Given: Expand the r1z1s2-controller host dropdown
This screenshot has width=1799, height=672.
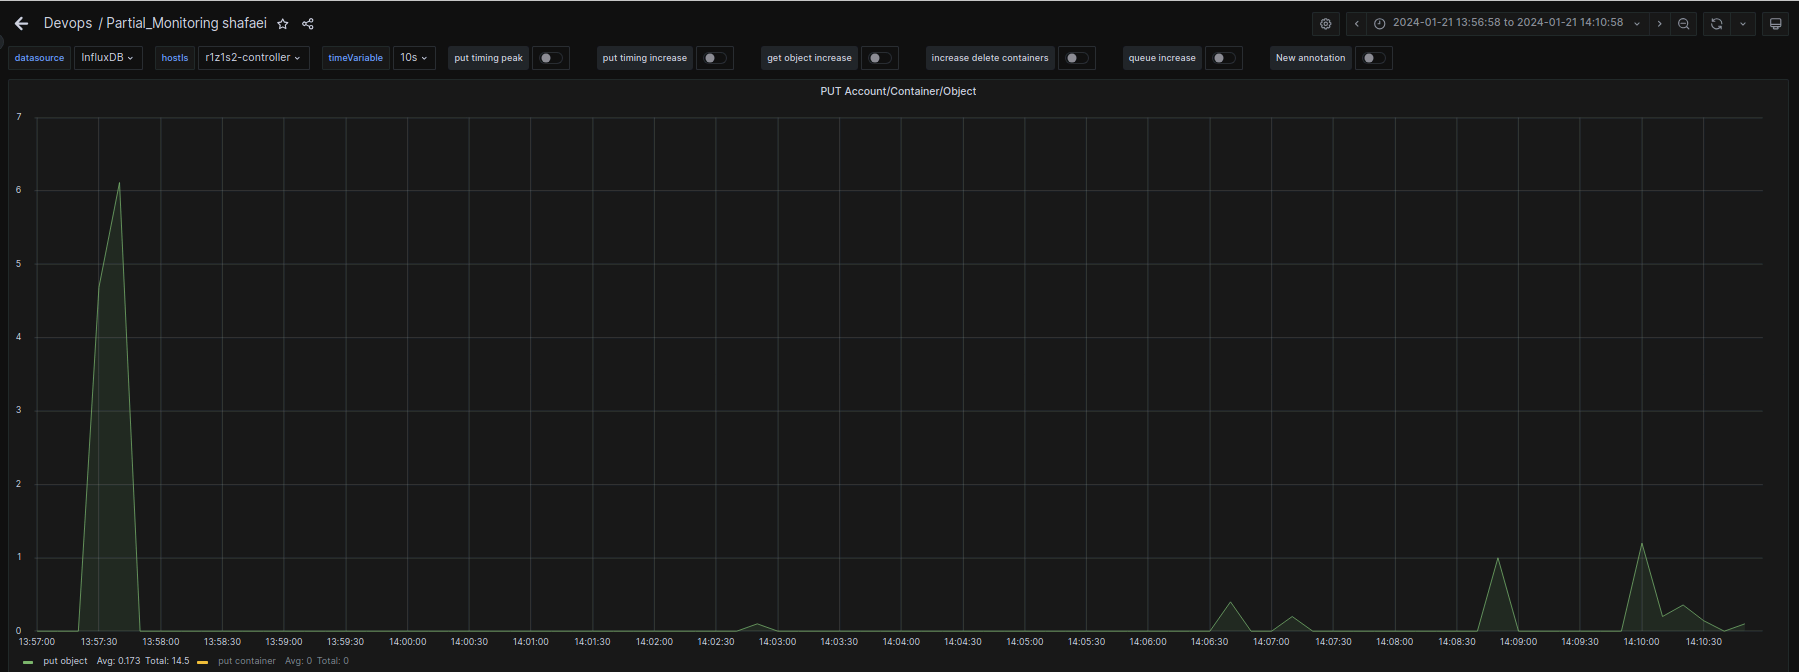Looking at the screenshot, I should click(x=253, y=58).
